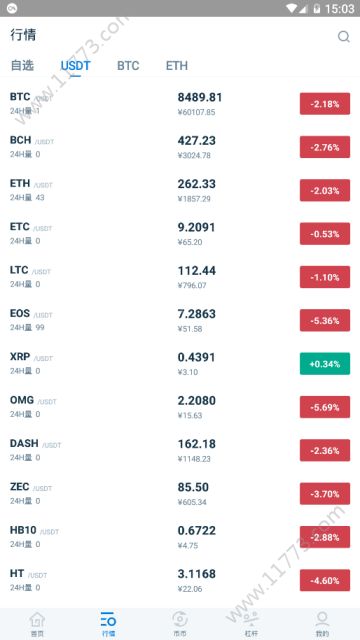Tap the Wi-Fi signal icon in status bar

(x=292, y=8)
